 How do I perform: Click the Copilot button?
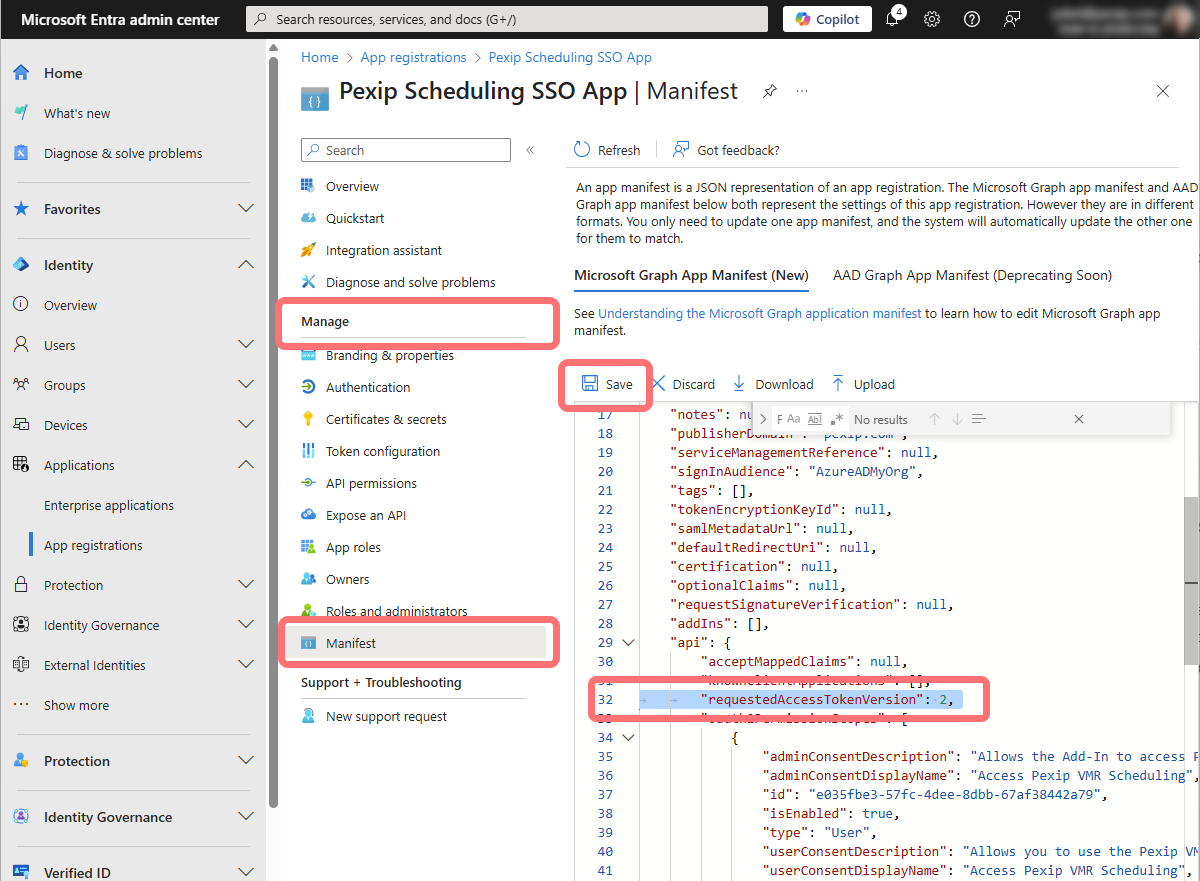pyautogui.click(x=827, y=19)
